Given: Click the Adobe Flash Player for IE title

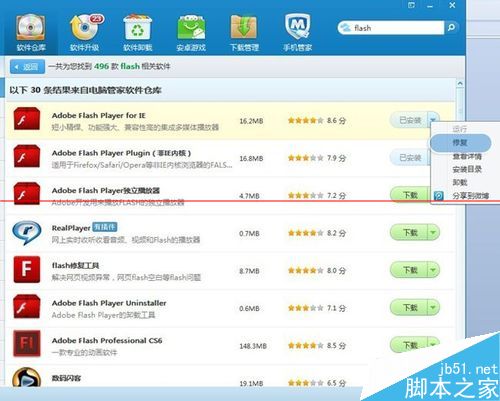Looking at the screenshot, I should pos(99,116).
